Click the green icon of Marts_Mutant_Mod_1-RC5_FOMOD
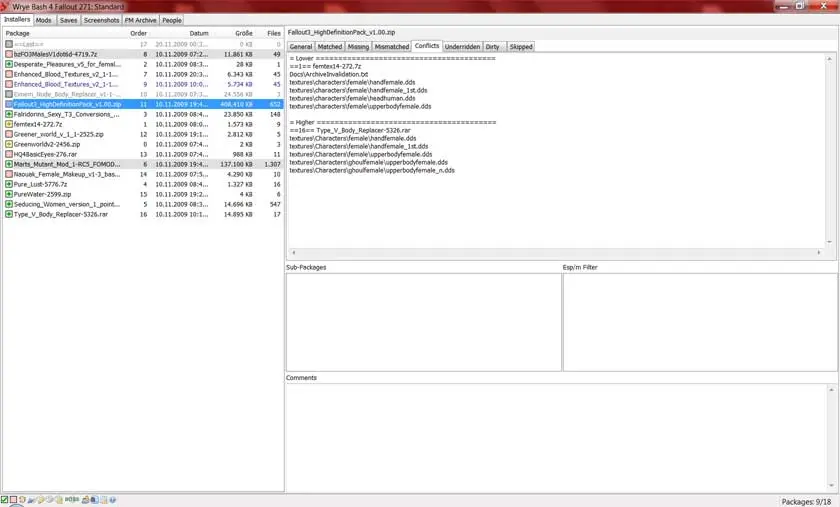 [9, 165]
